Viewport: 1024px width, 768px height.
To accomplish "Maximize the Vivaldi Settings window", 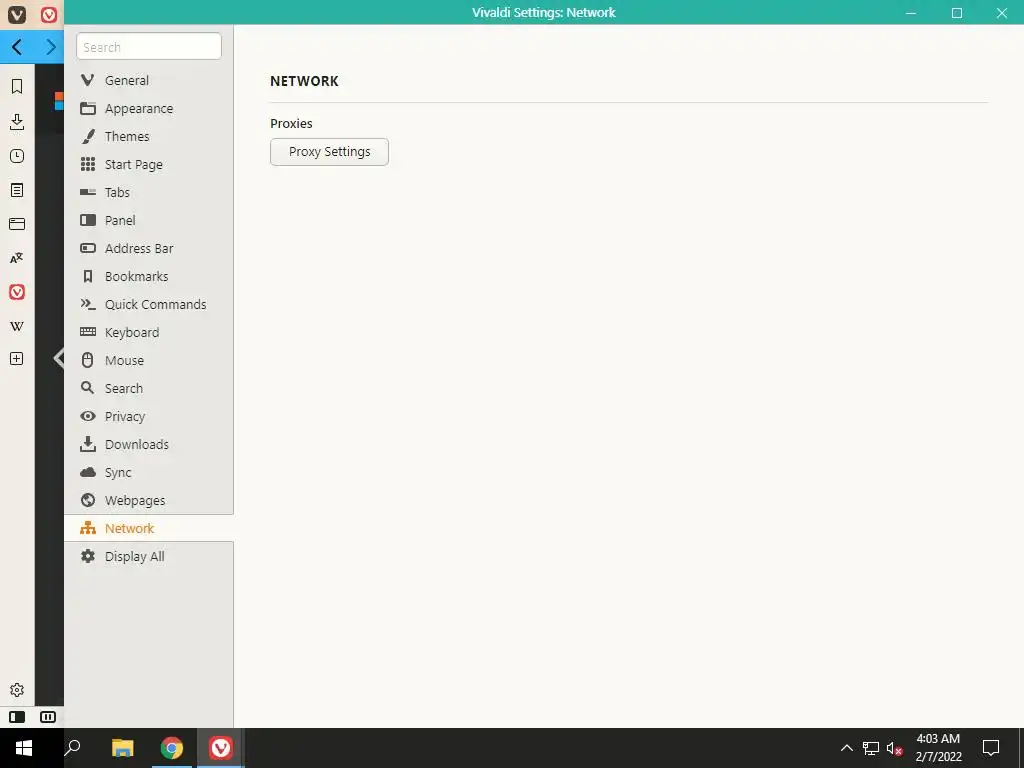I will point(957,12).
